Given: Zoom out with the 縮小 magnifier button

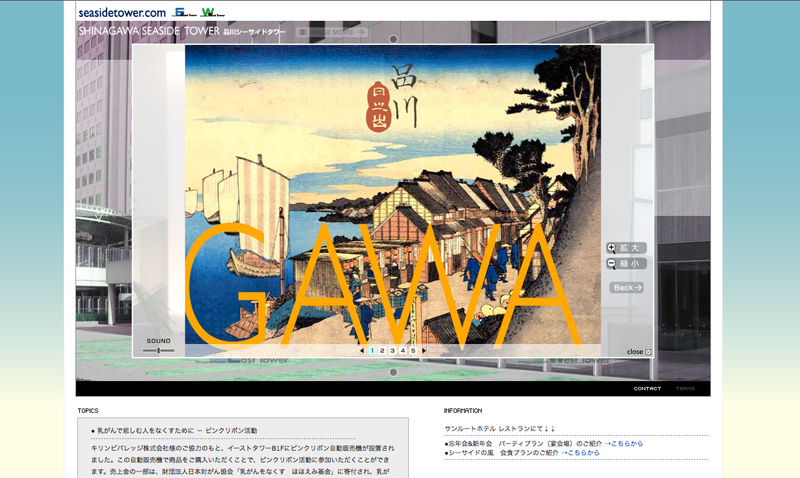Looking at the screenshot, I should [x=627, y=264].
